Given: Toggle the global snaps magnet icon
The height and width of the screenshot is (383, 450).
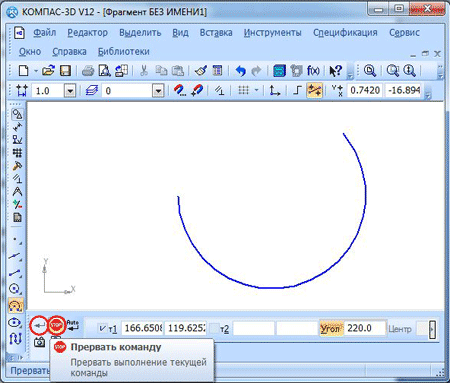Looking at the screenshot, I should [180, 90].
